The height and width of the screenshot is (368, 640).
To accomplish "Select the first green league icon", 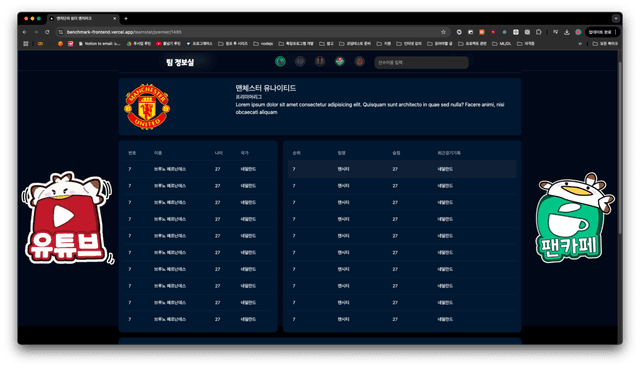I will pyautogui.click(x=280, y=62).
